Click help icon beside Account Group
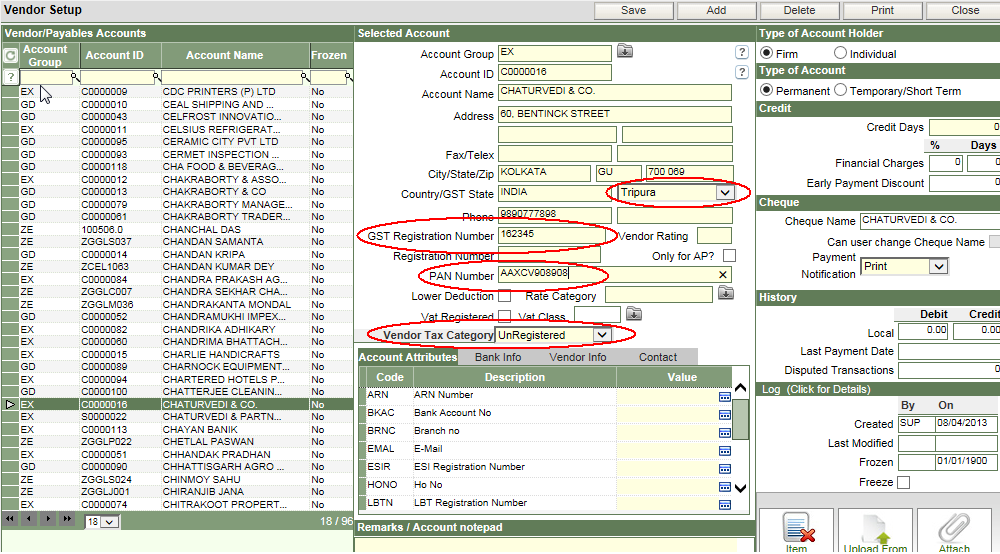1000x554 pixels. 741,52
